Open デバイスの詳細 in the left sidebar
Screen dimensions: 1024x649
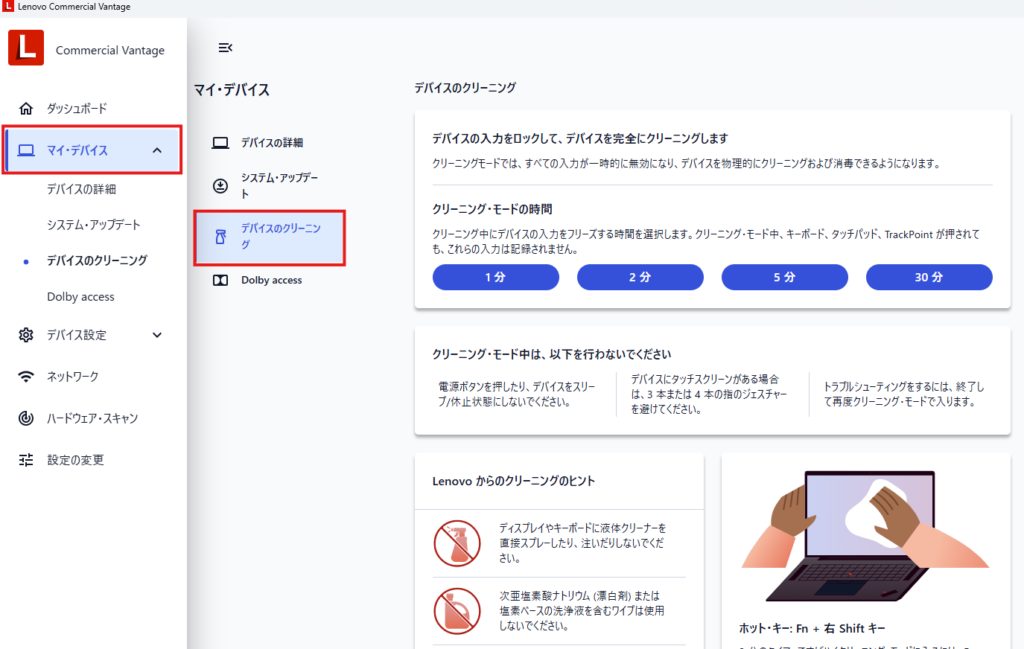(x=81, y=189)
